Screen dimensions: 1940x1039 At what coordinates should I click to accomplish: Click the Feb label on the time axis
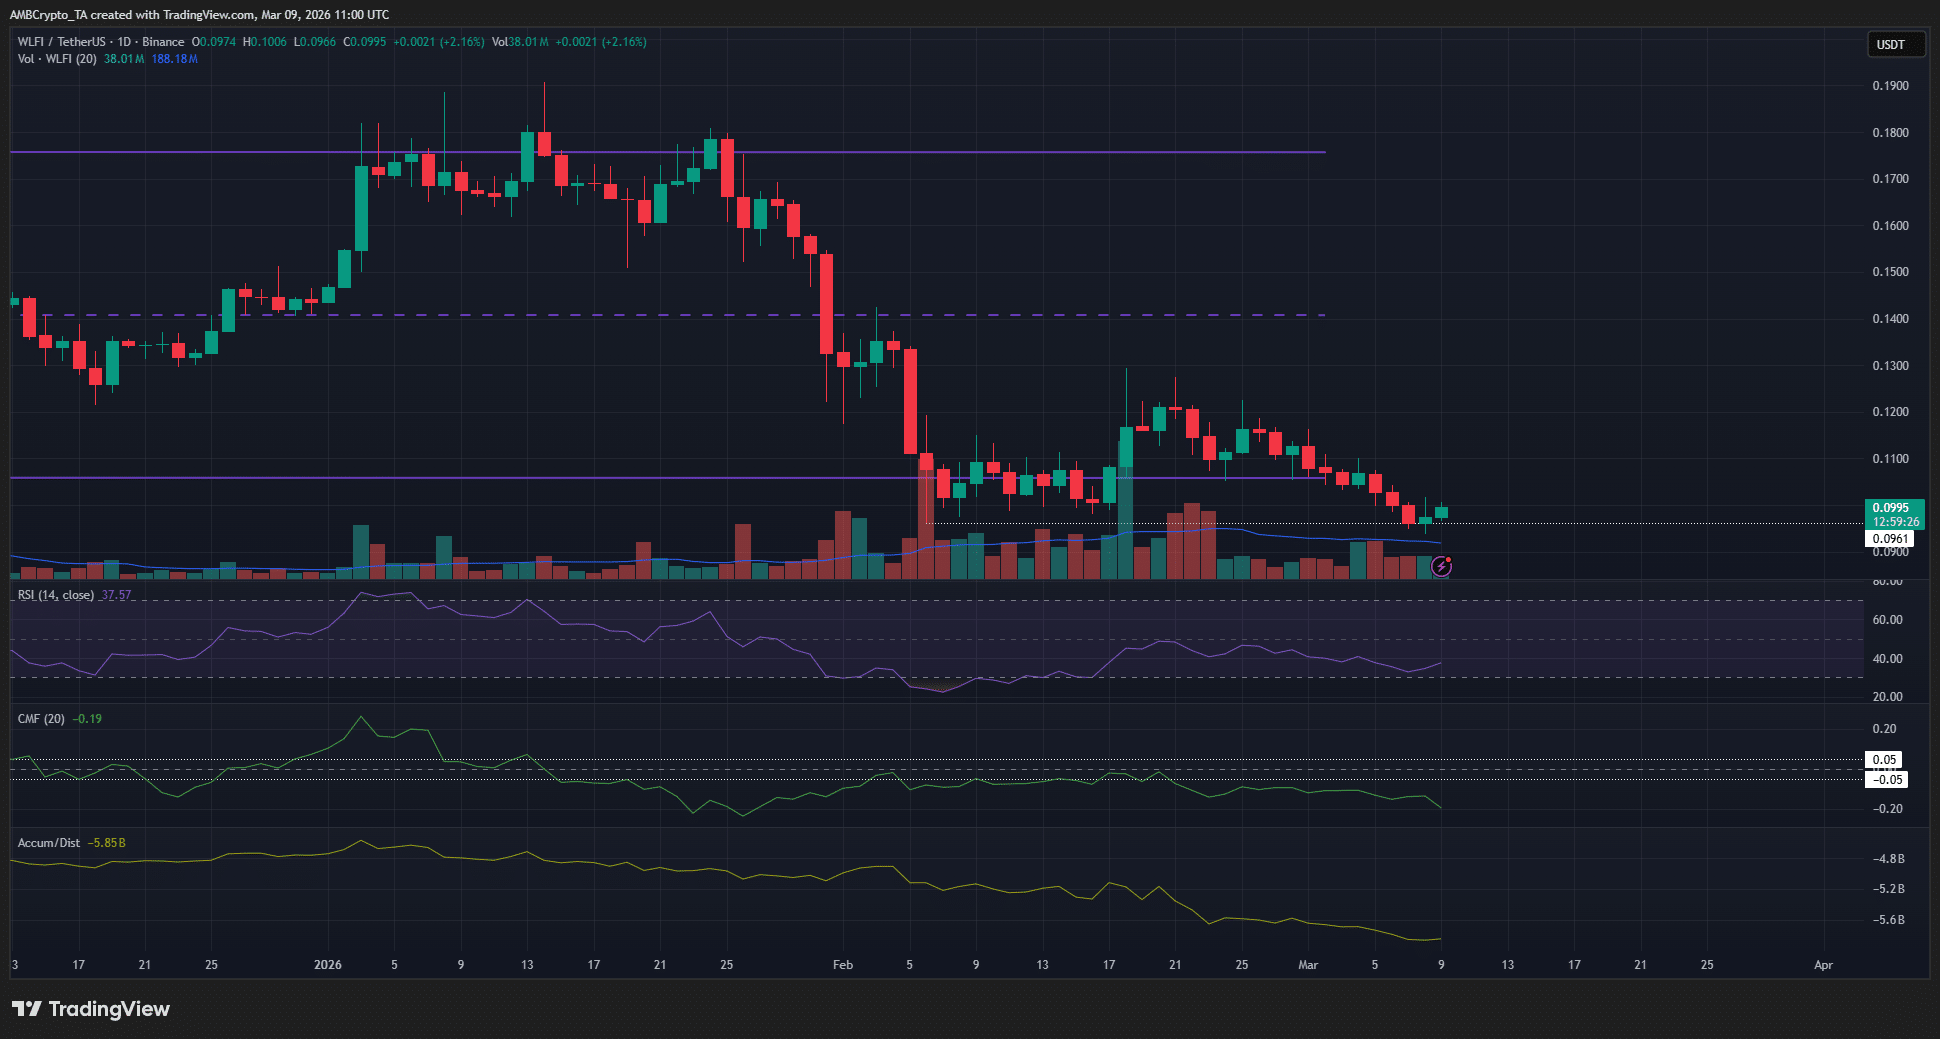[x=843, y=965]
